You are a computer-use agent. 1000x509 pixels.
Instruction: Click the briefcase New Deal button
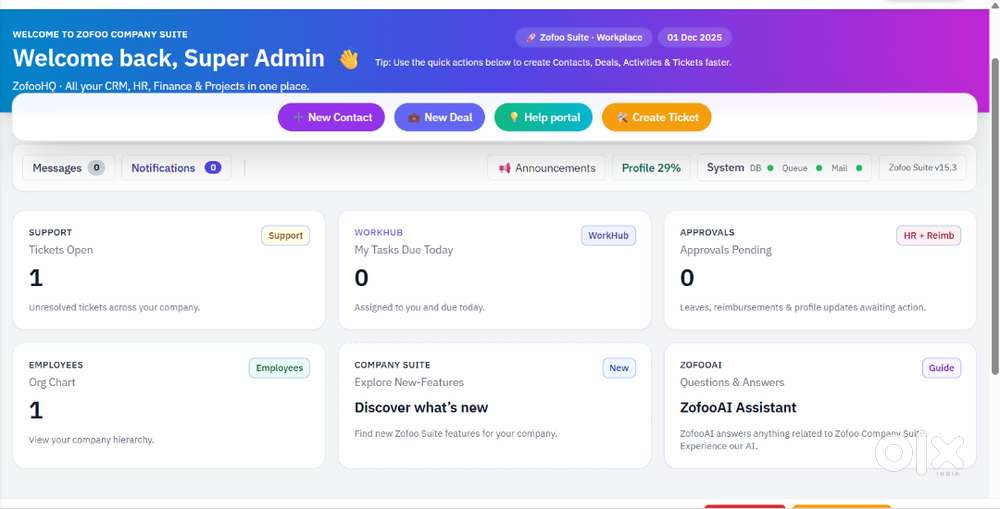pyautogui.click(x=440, y=117)
